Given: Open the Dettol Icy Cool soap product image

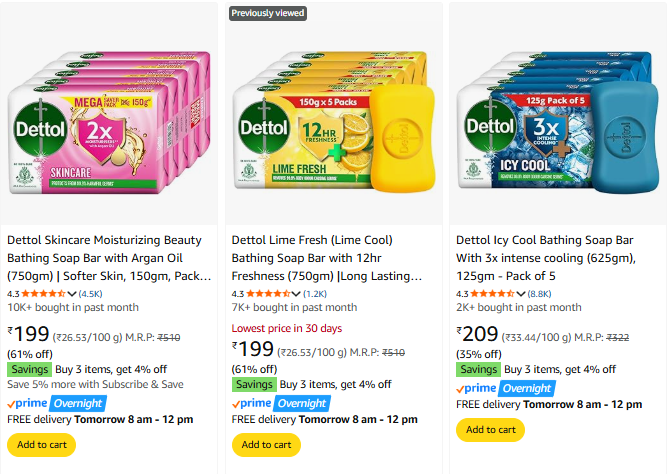Looking at the screenshot, I should point(558,123).
